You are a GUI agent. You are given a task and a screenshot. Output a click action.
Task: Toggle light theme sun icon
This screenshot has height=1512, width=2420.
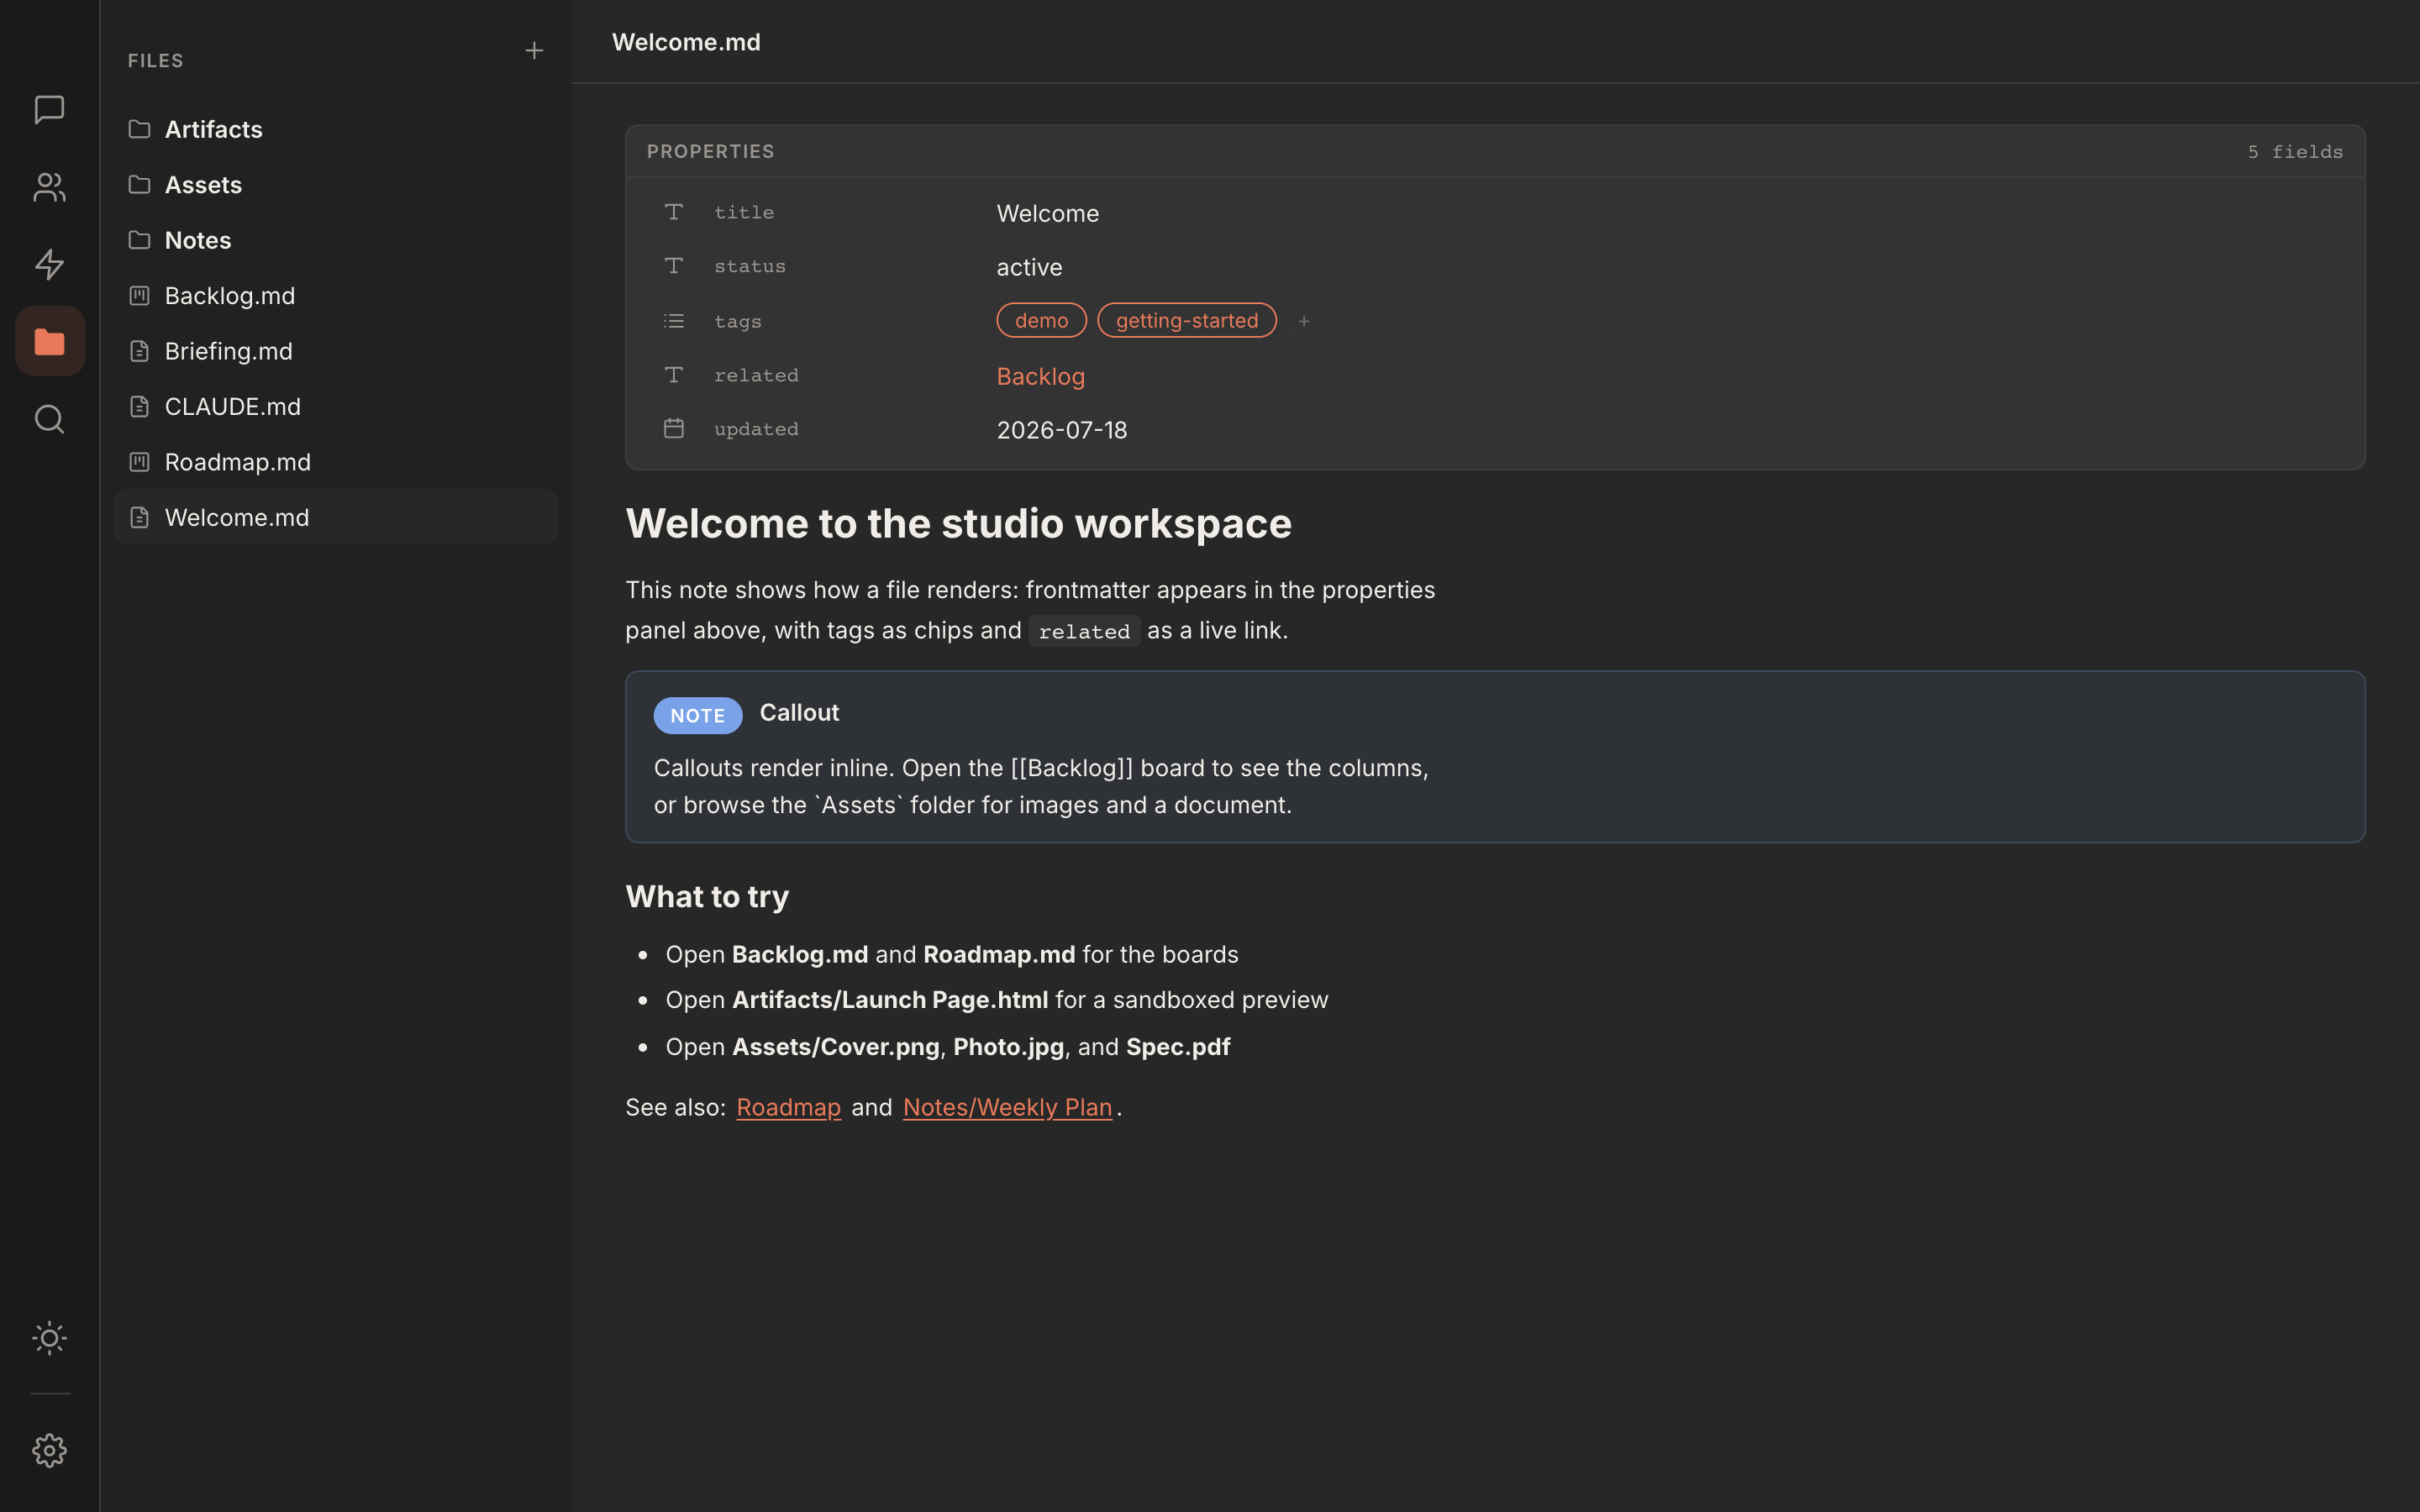pos(49,1338)
